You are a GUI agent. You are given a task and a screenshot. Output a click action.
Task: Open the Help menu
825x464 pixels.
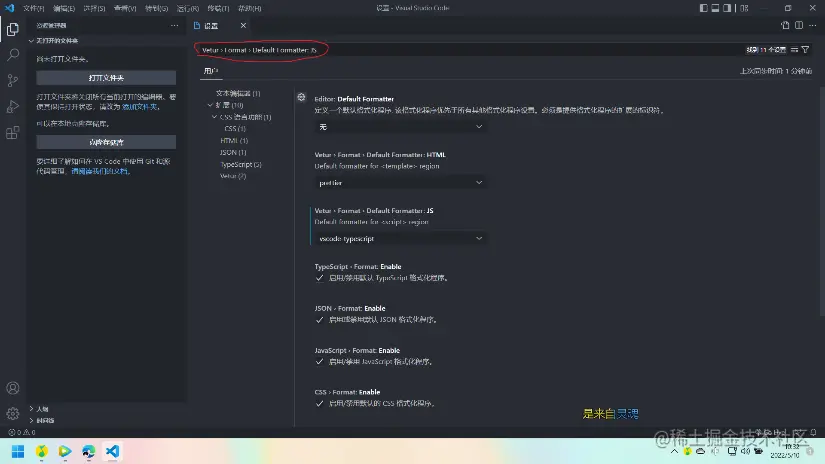[249, 8]
